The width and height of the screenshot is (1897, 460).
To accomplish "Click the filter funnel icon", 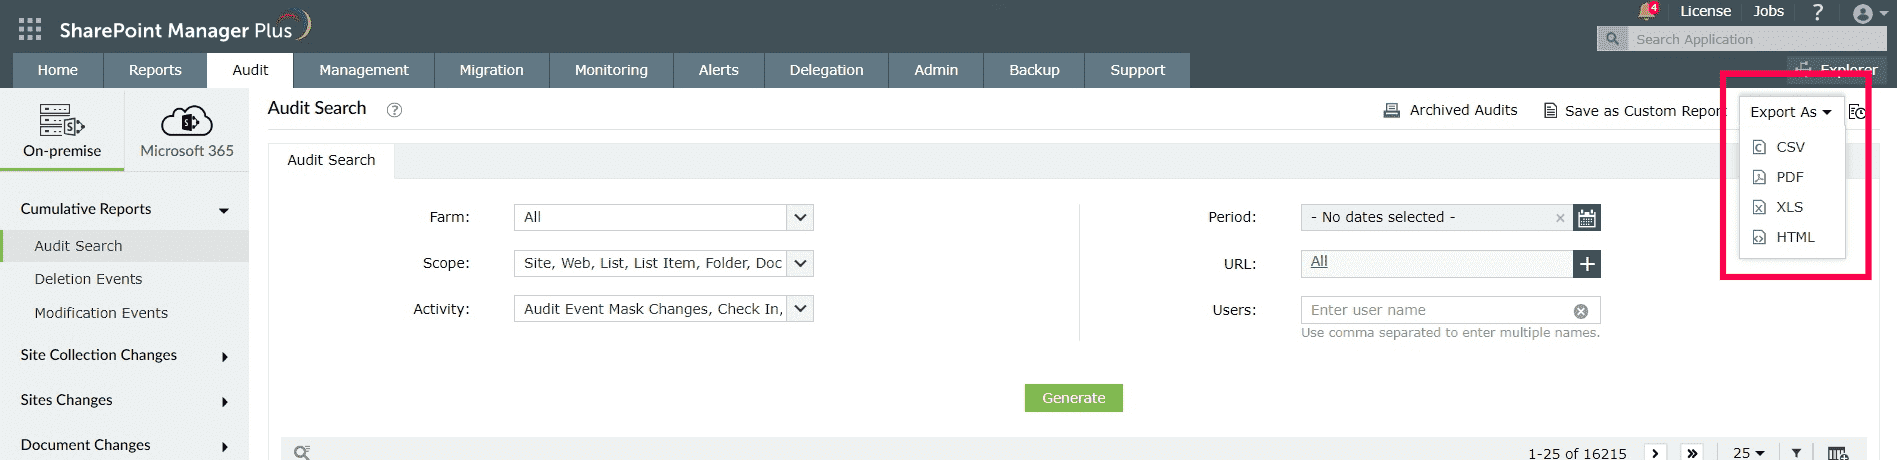I will tap(1796, 453).
